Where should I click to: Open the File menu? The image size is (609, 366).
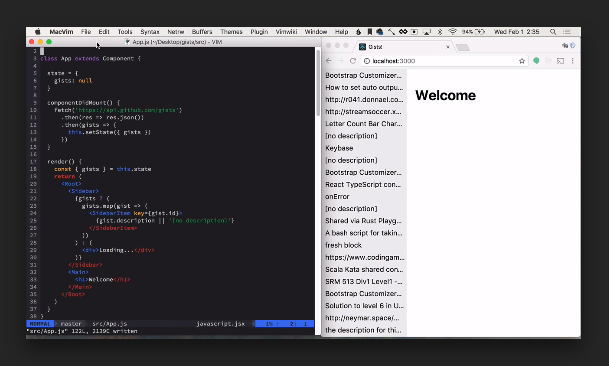click(x=86, y=32)
